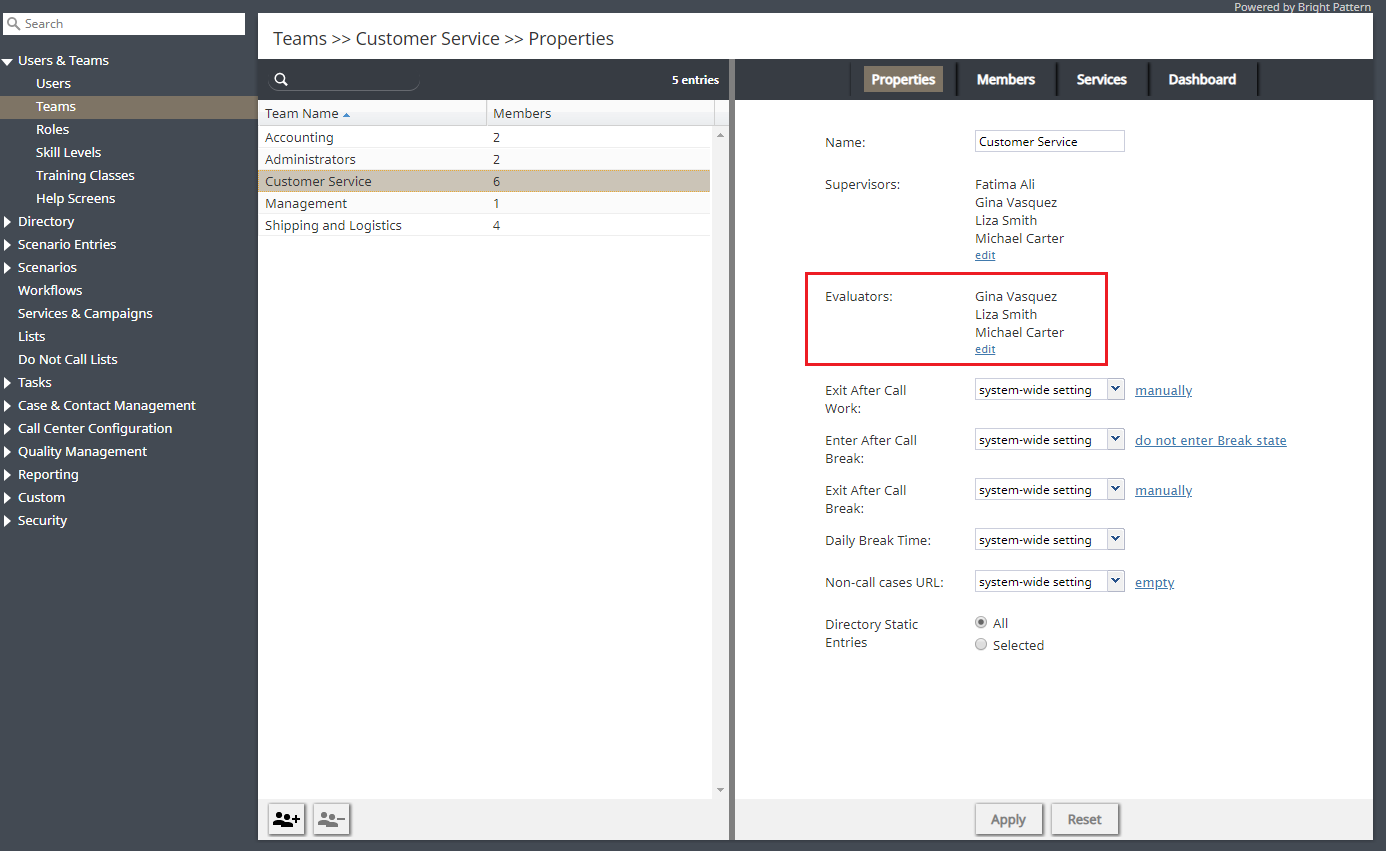
Task: Expand the Scenarios section
Action: click(7, 268)
